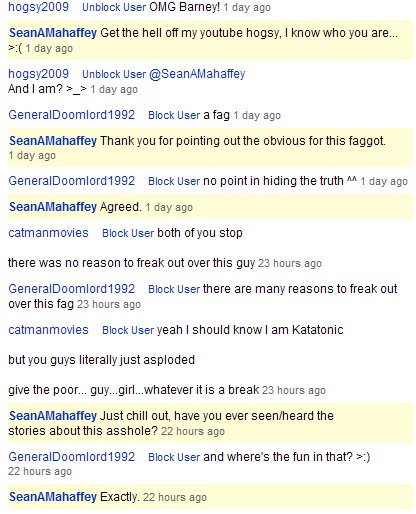Screen dimensions: 416x514
Task: Open catmanmovies profile on 'both of you stop'
Action: pyautogui.click(x=48, y=233)
